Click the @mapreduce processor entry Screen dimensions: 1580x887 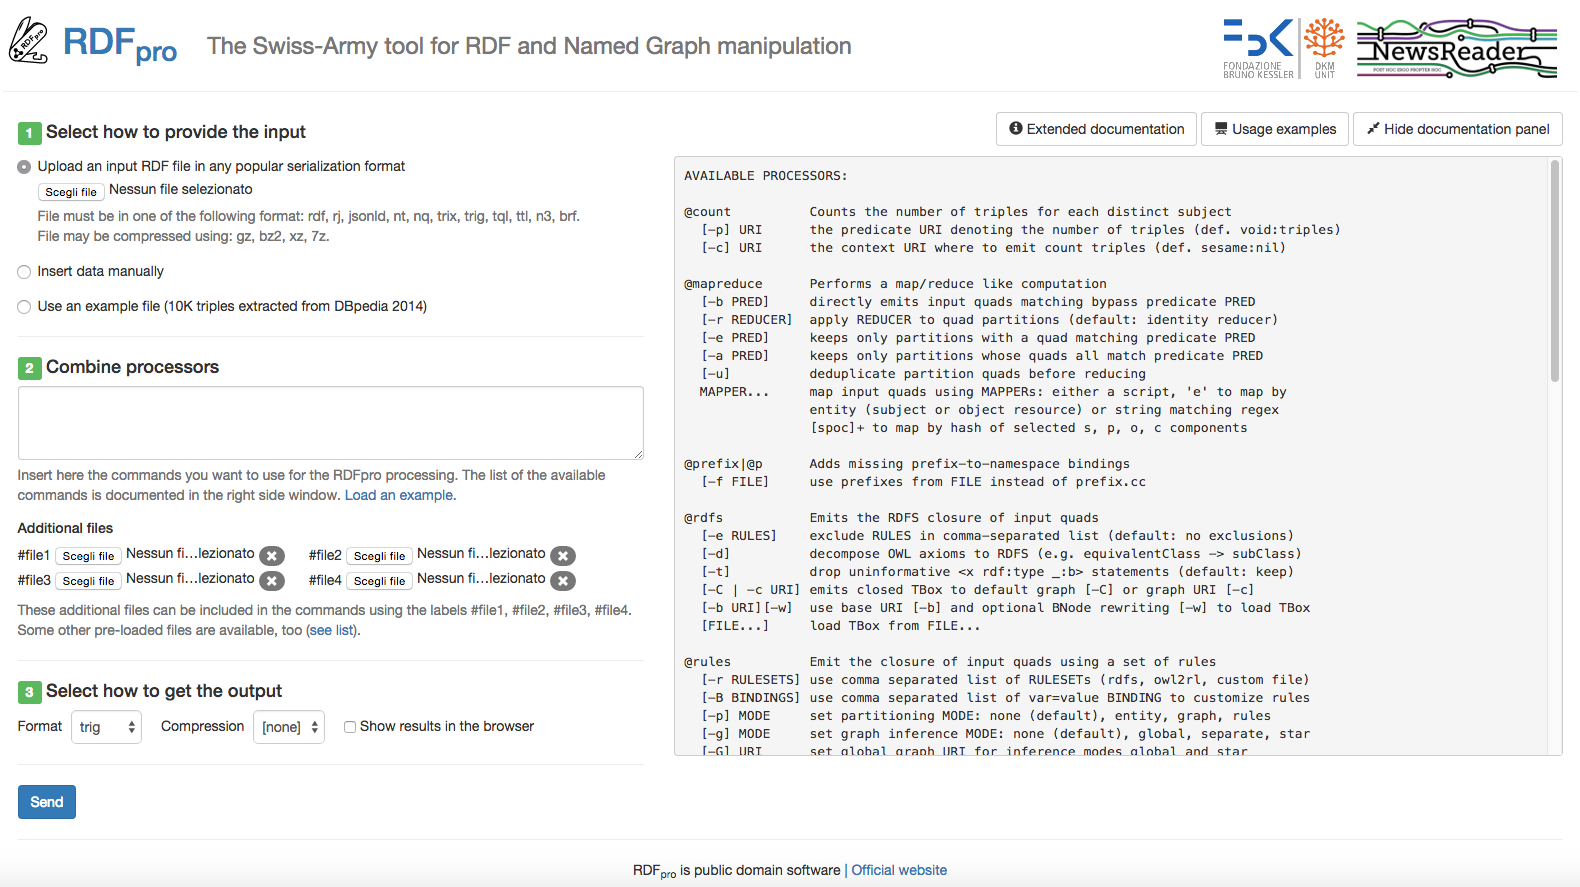click(723, 284)
